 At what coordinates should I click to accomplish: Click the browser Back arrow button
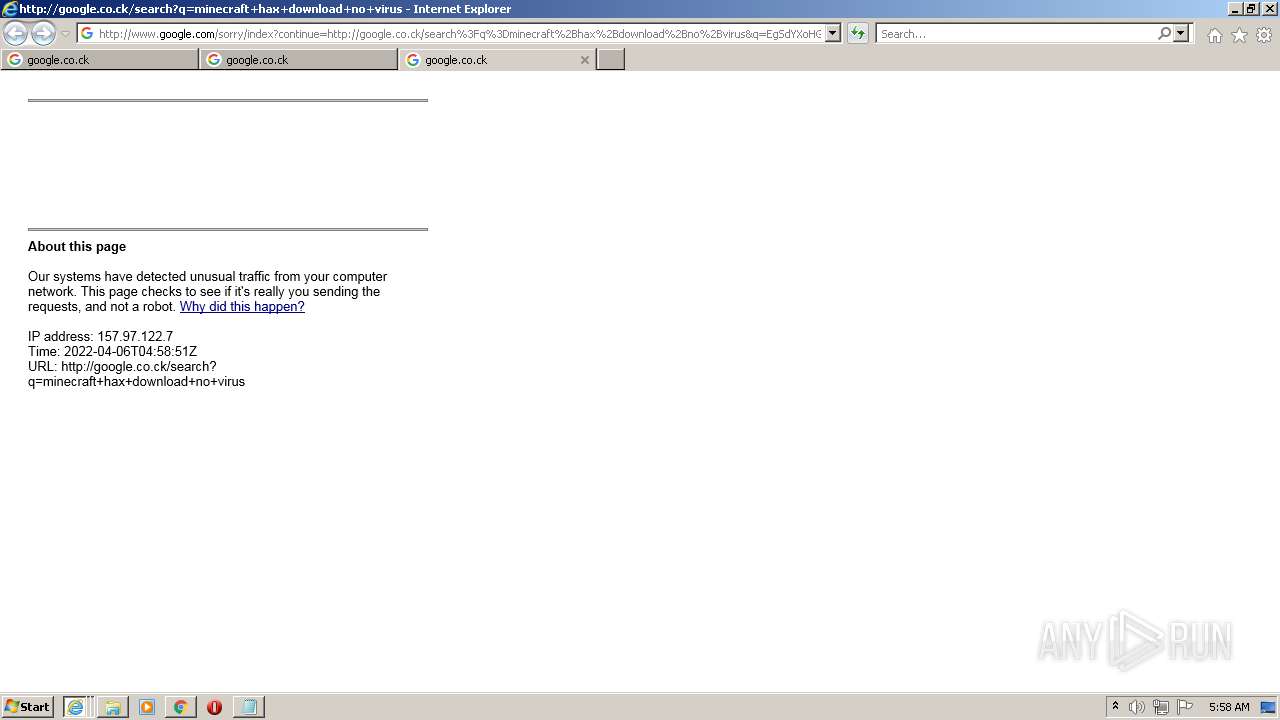click(x=15, y=34)
